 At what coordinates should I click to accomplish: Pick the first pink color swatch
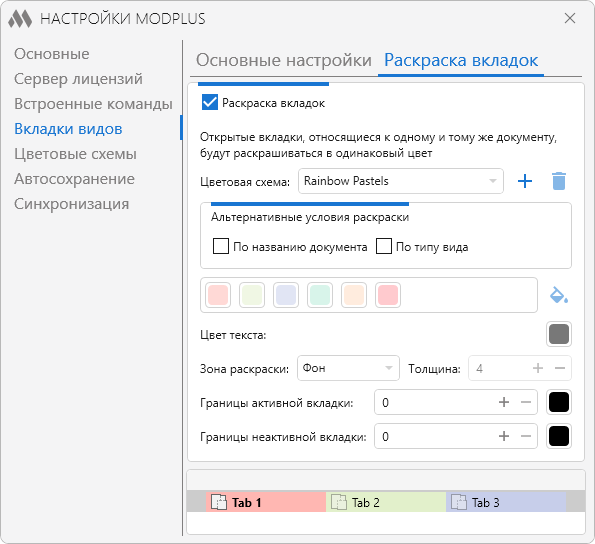[x=218, y=295]
